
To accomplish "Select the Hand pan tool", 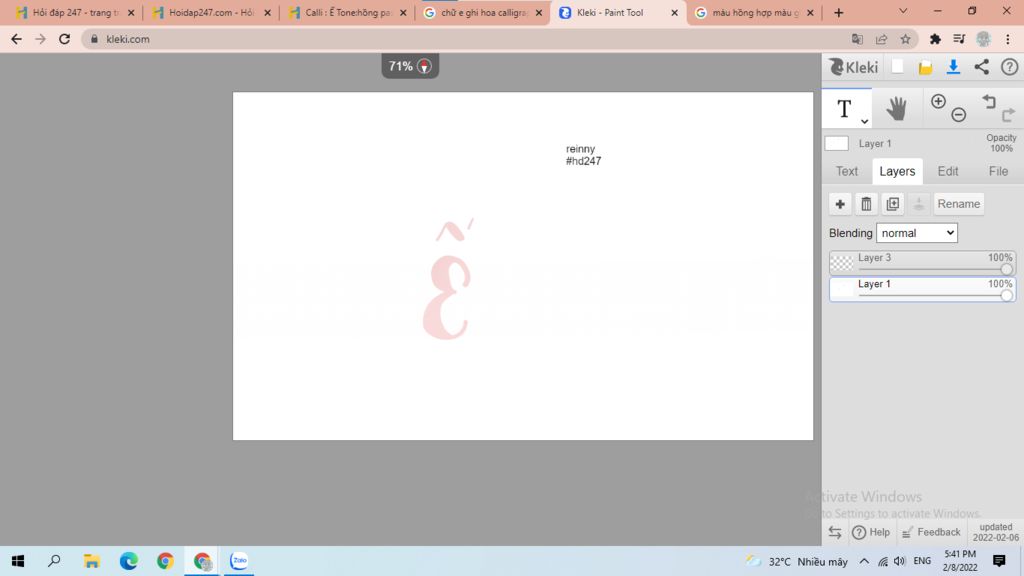I will (x=897, y=108).
